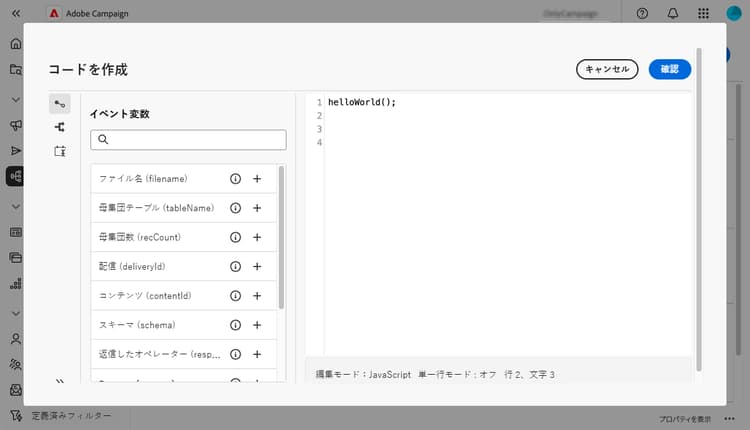Place cursor on helloWorld(); code line
Image resolution: width=750 pixels, height=430 pixels.
pos(362,102)
